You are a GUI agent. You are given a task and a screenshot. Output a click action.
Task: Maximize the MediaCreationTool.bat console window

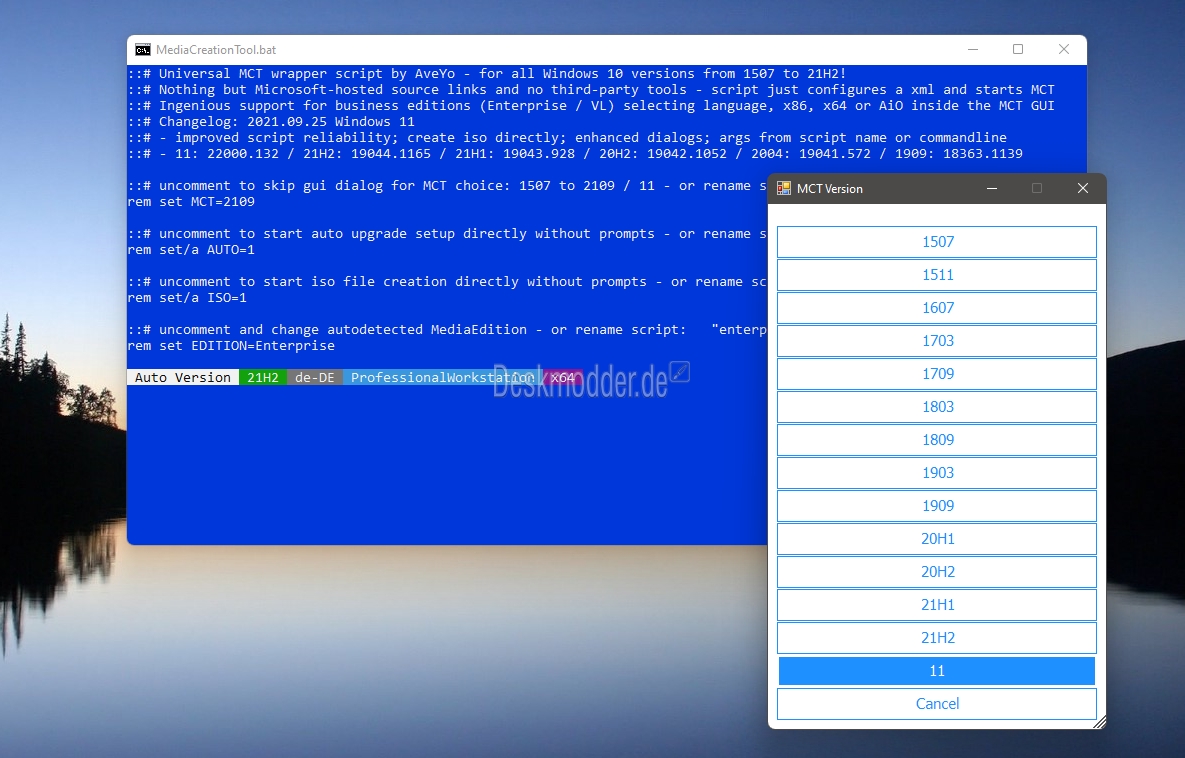point(1018,49)
